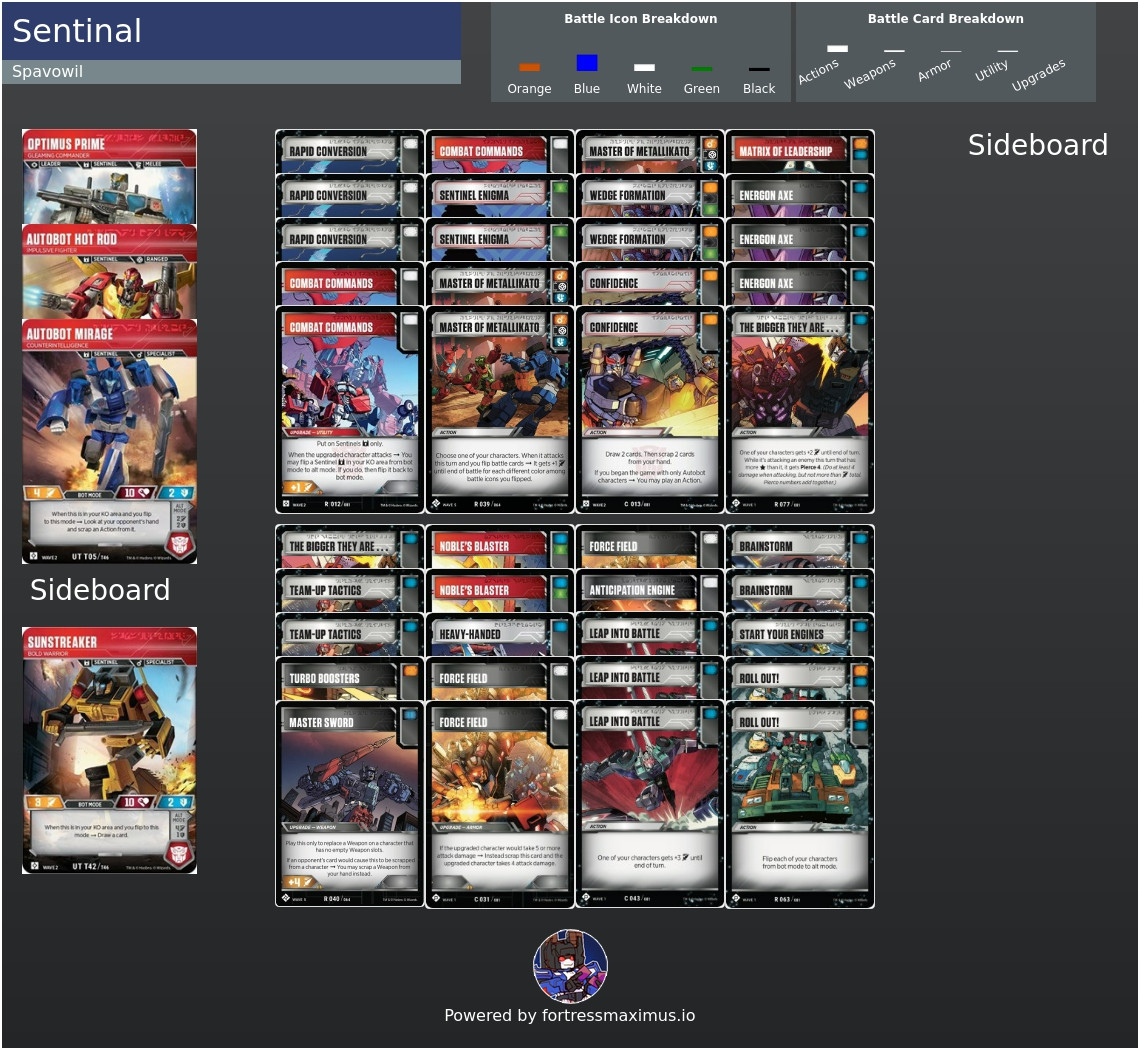The height and width of the screenshot is (1050, 1140).
Task: Select the White battle icon swatch
Action: pos(644,68)
